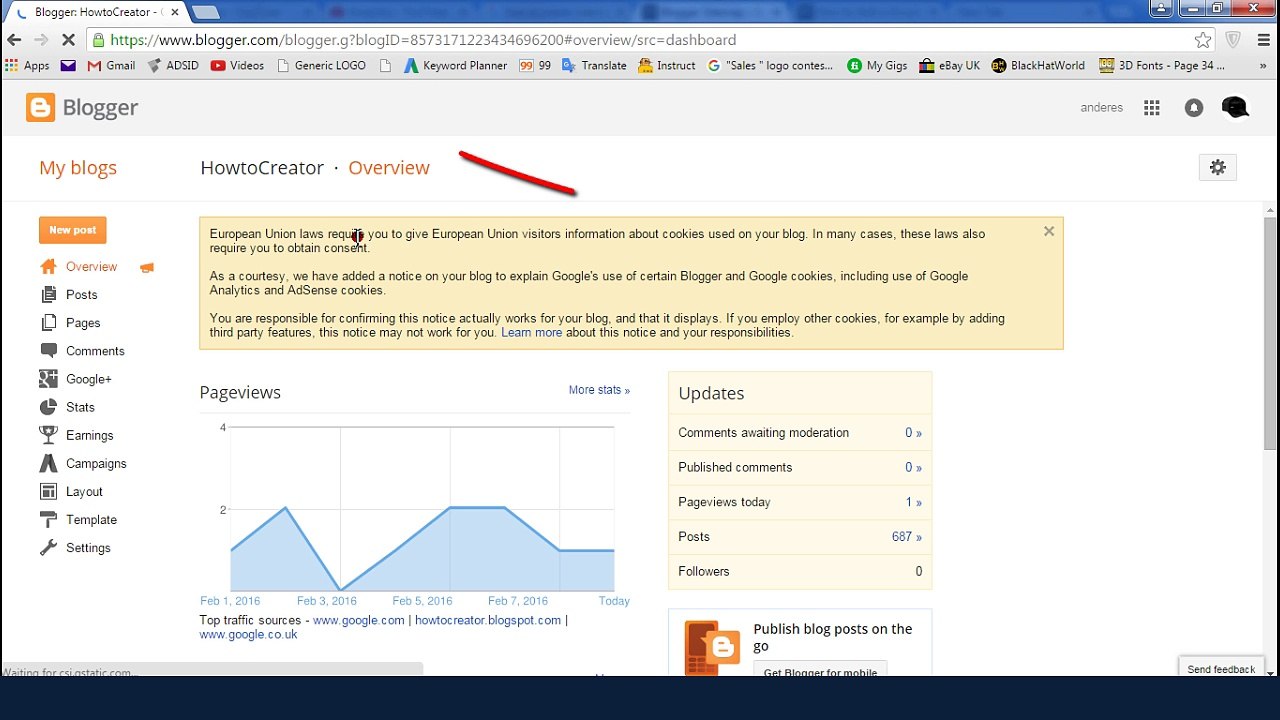This screenshot has width=1280, height=720.
Task: Open Pageviews today count
Action: point(913,502)
